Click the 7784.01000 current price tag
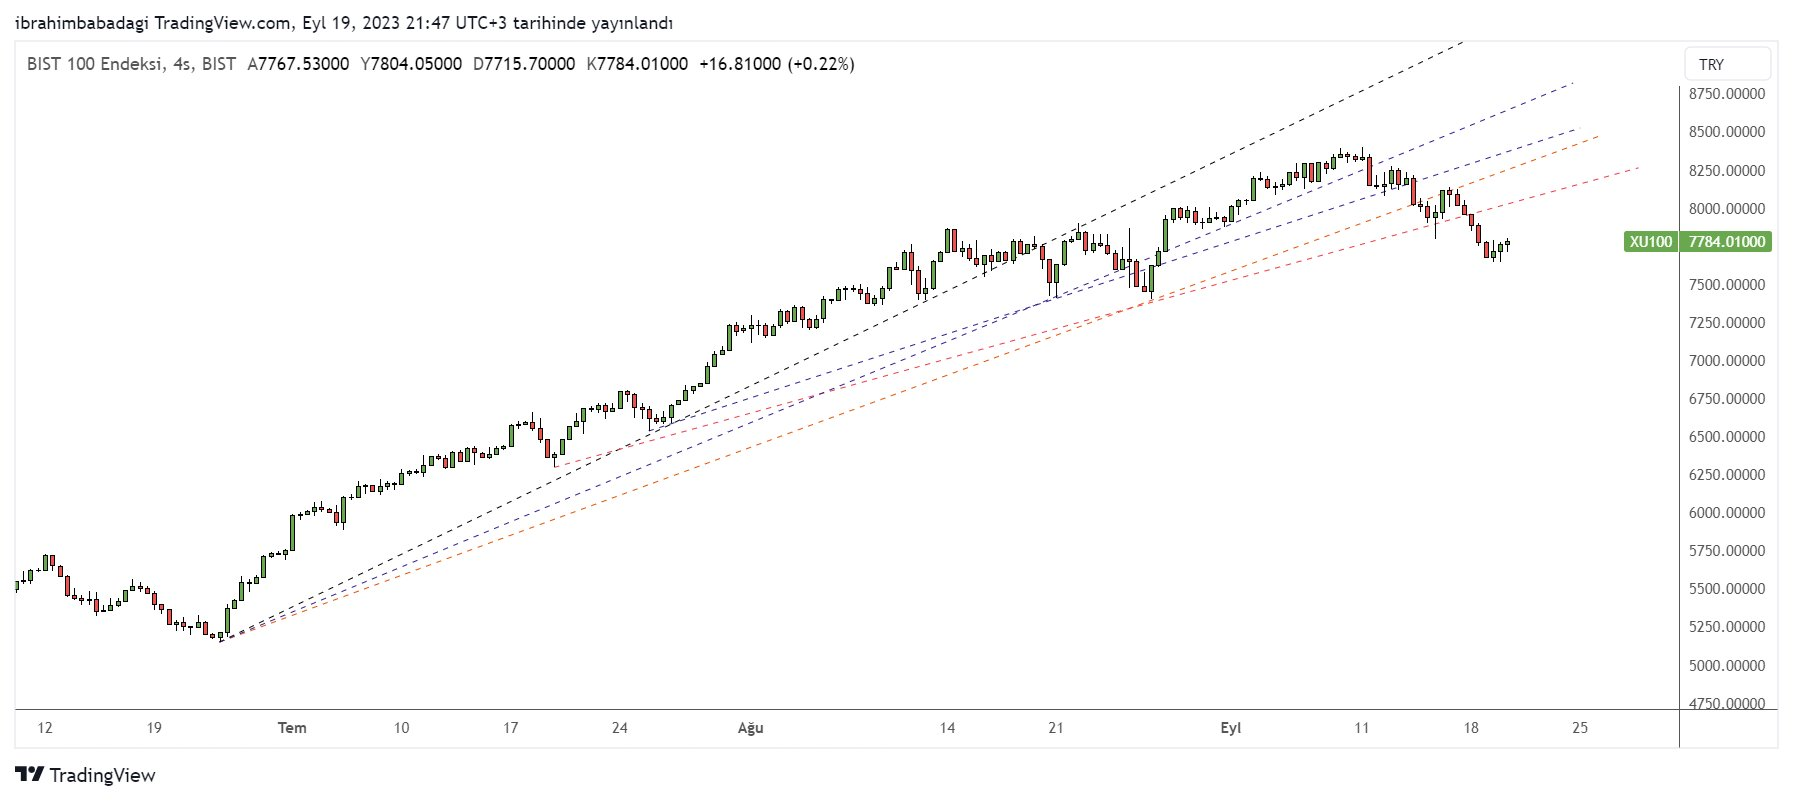The height and width of the screenshot is (801, 1793). 1727,241
